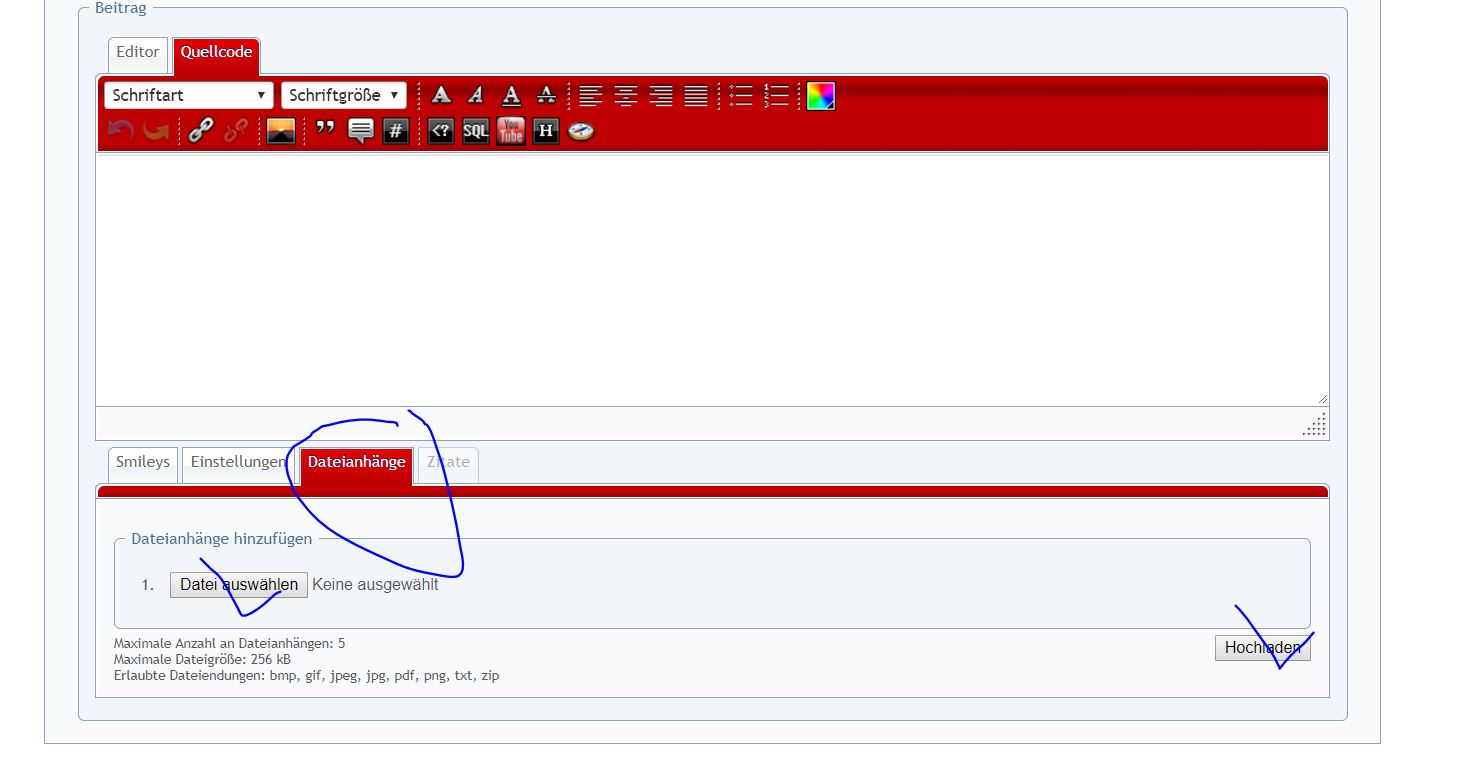The width and height of the screenshot is (1458, 757).
Task: Insert a numbered list
Action: coord(776,96)
